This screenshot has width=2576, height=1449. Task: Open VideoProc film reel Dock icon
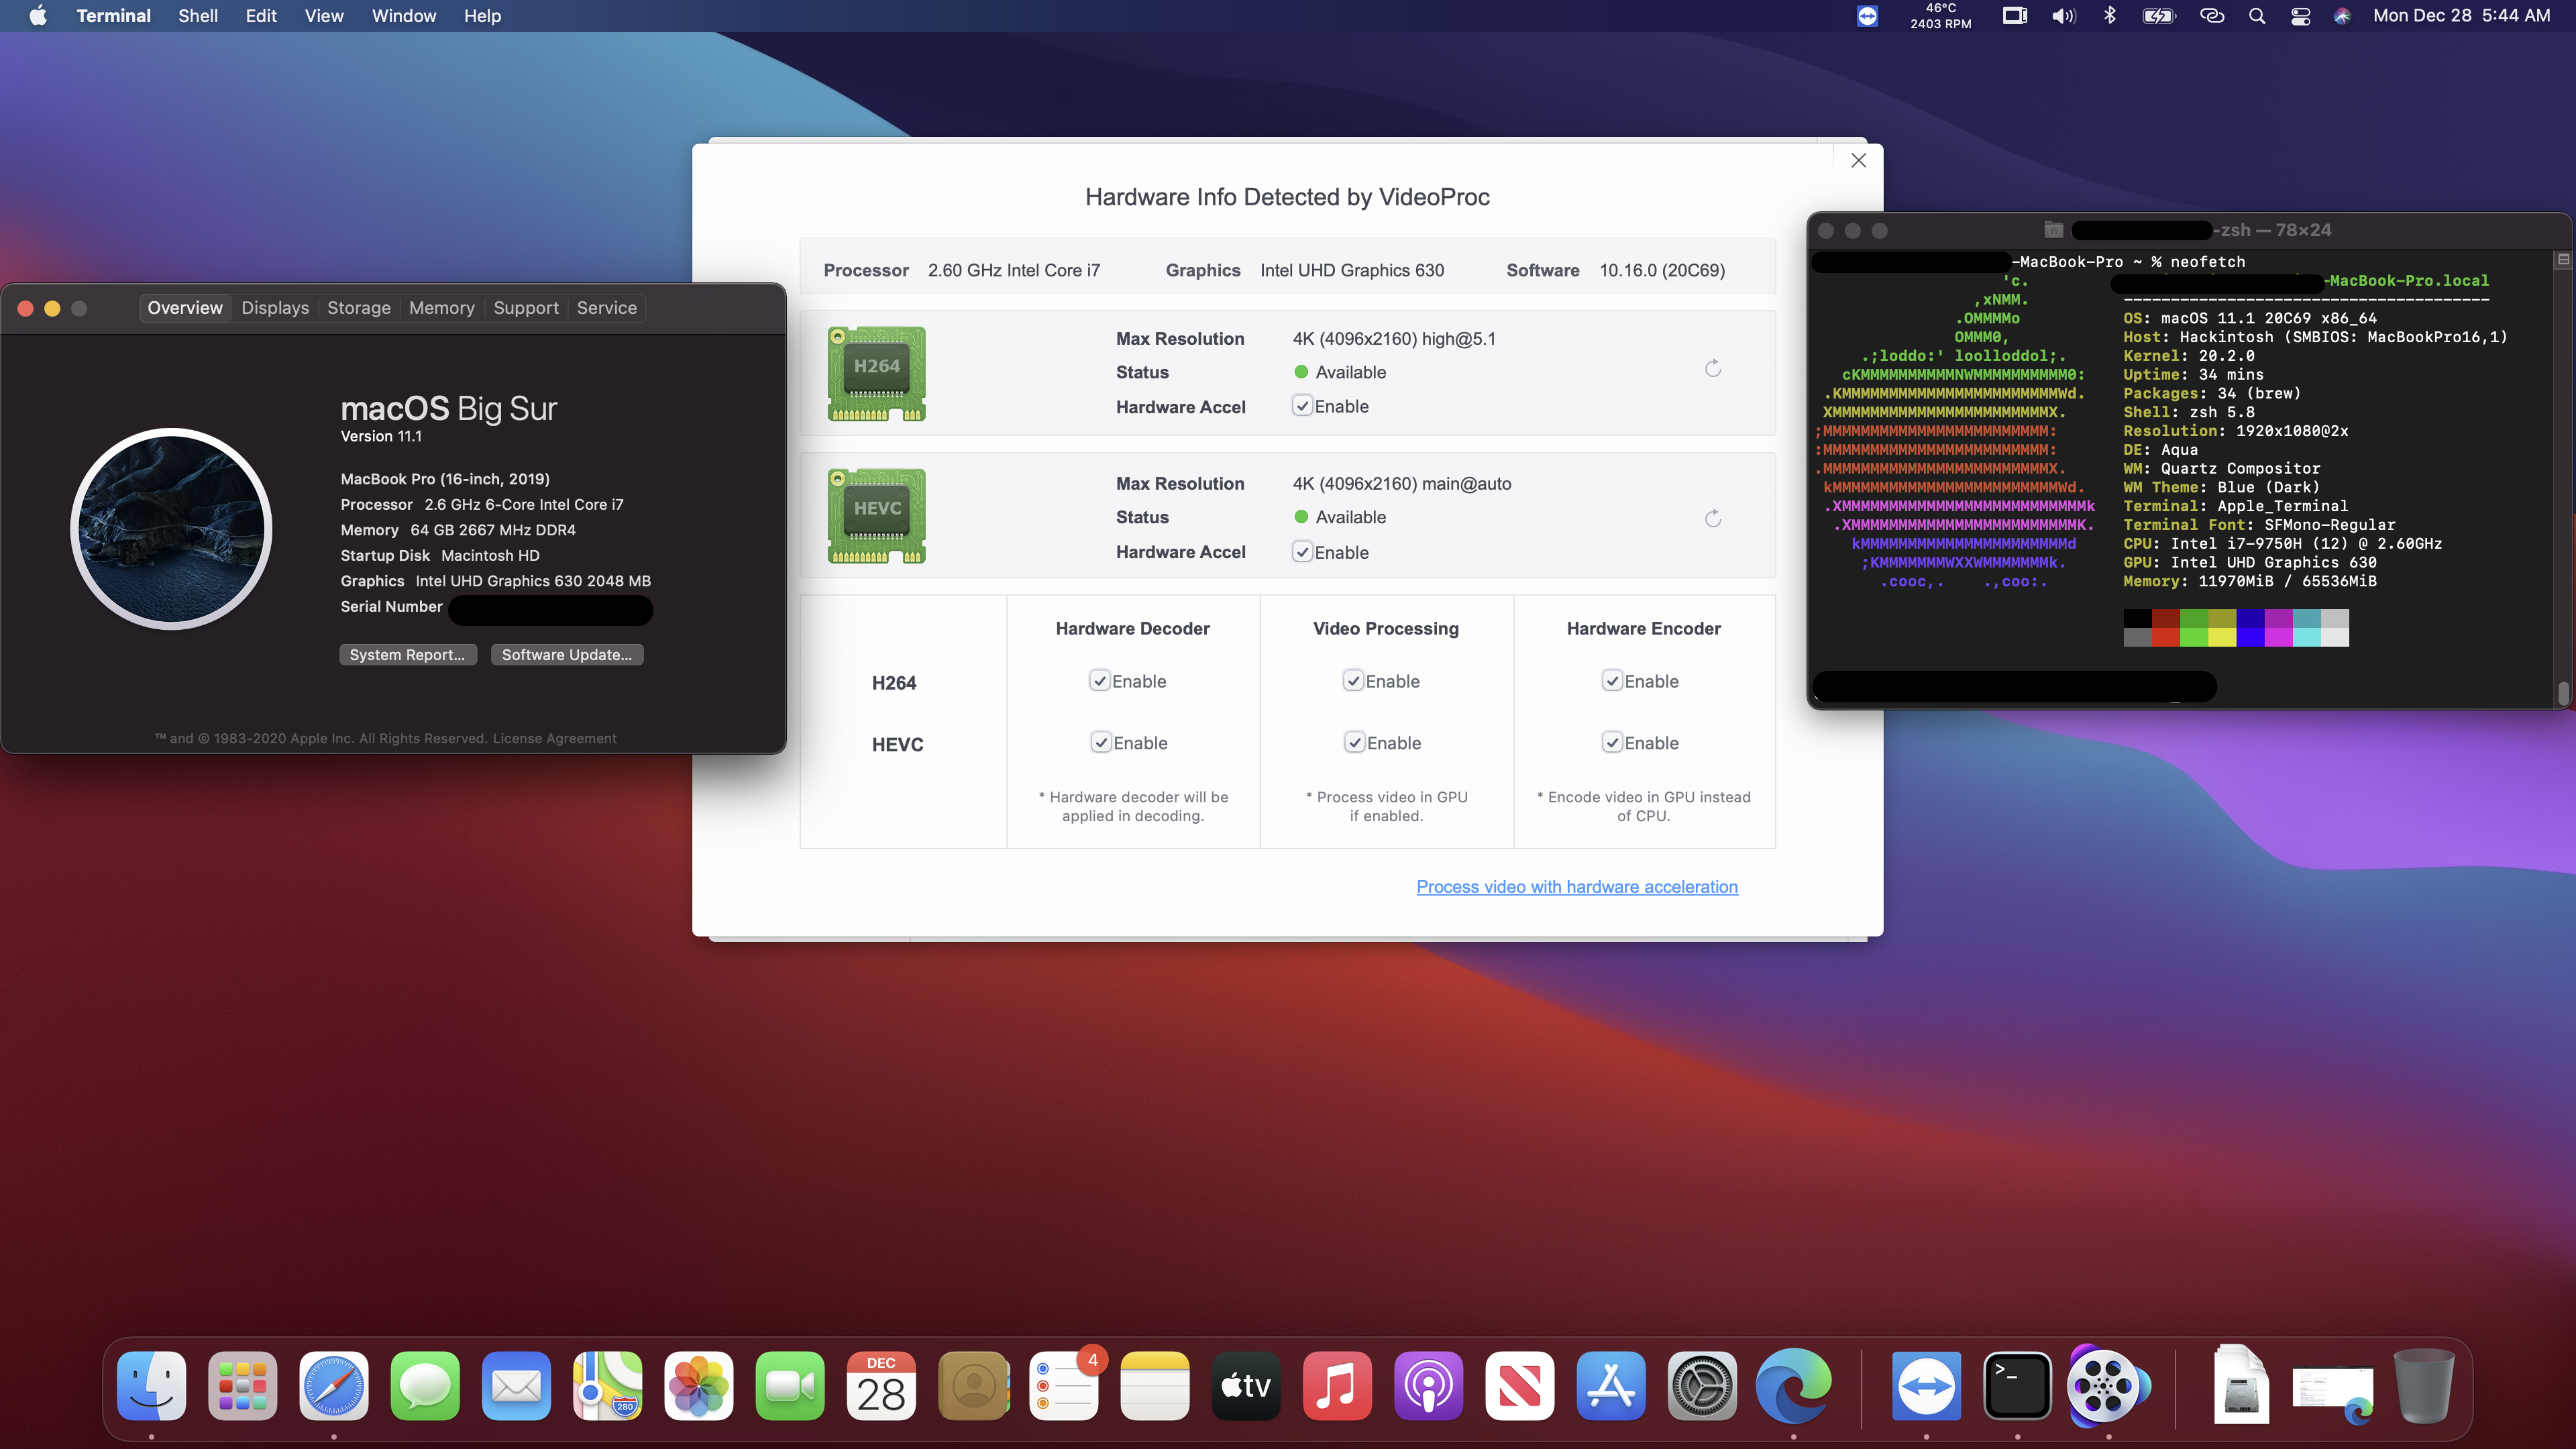[x=2108, y=1386]
